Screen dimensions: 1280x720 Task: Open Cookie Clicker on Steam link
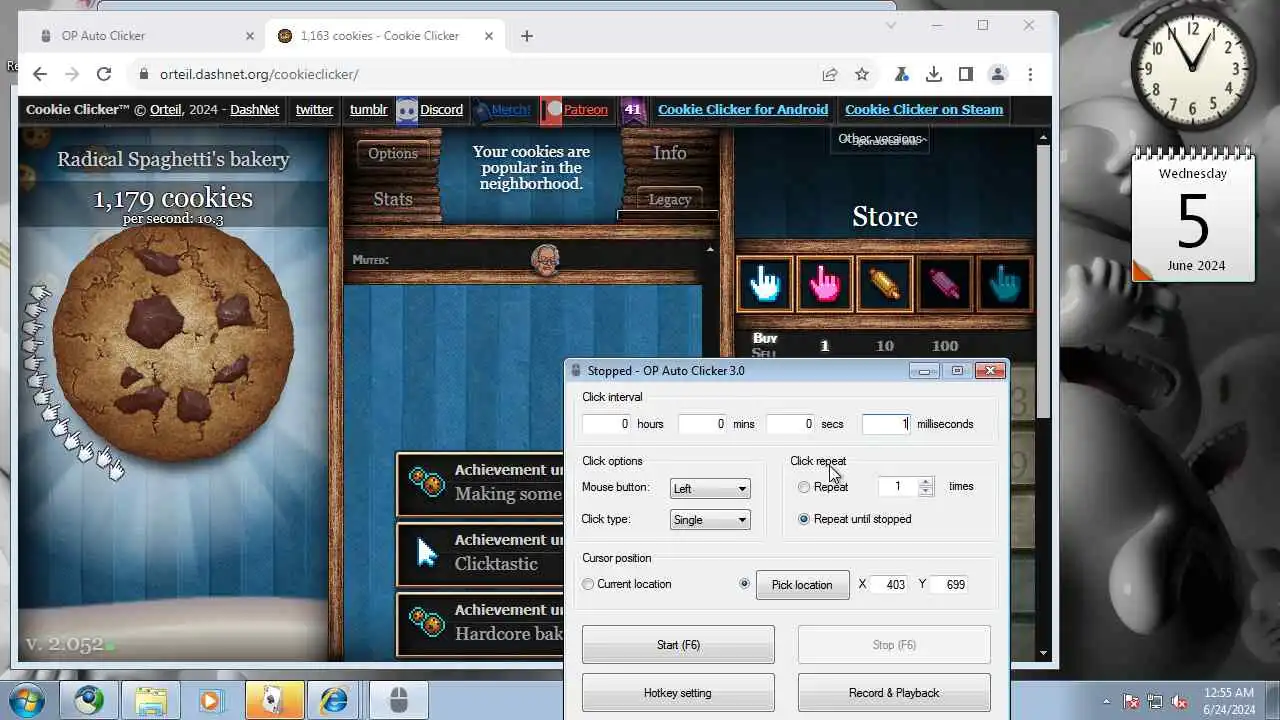pos(924,110)
